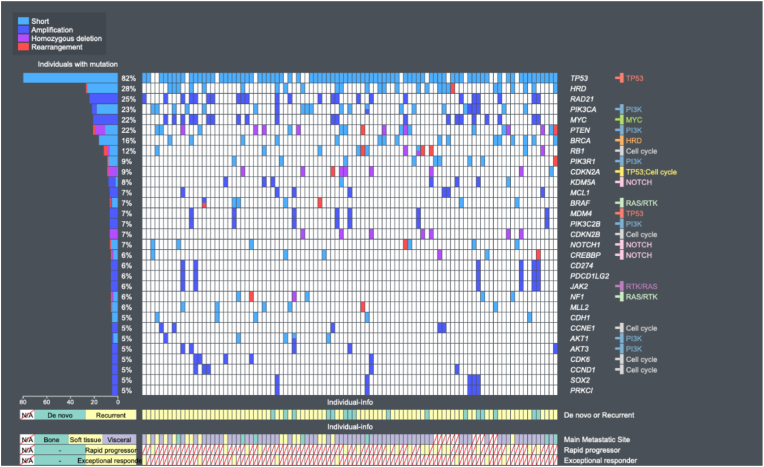Select the MYC gene row label
Image resolution: width=764 pixels, height=467 pixels.
pos(578,120)
